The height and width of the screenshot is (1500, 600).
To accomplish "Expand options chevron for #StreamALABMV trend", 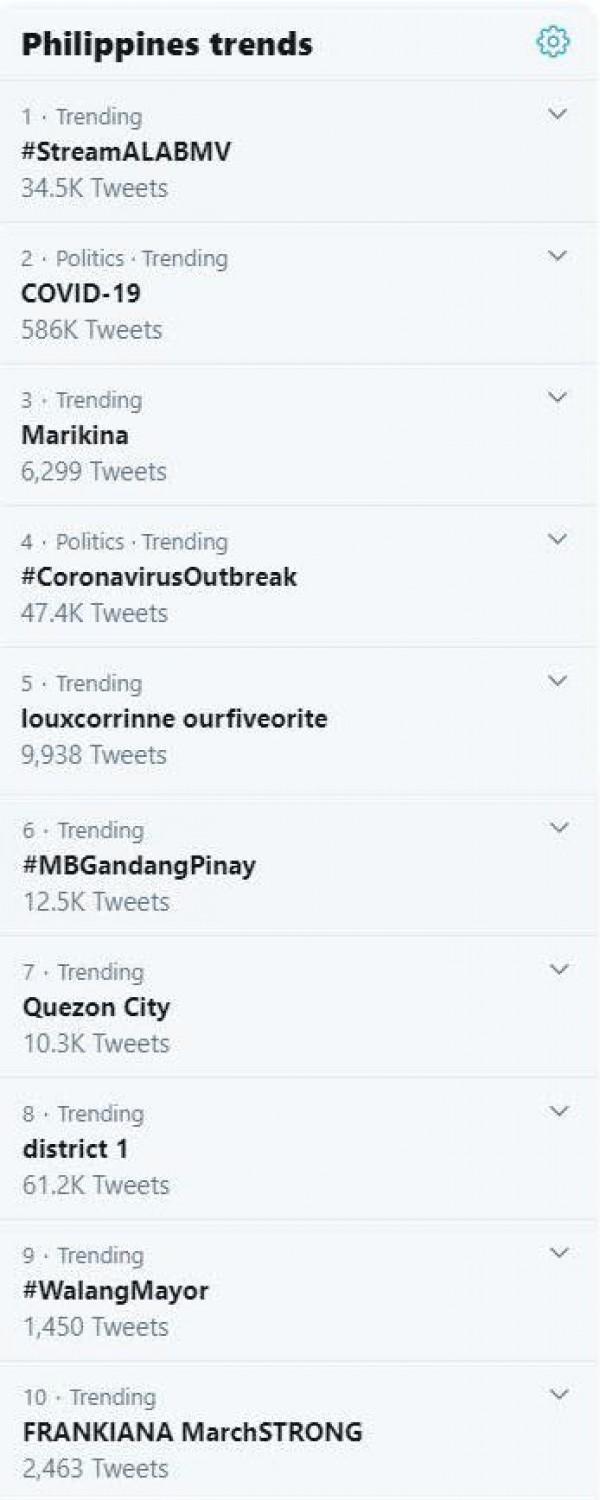I will [x=558, y=114].
